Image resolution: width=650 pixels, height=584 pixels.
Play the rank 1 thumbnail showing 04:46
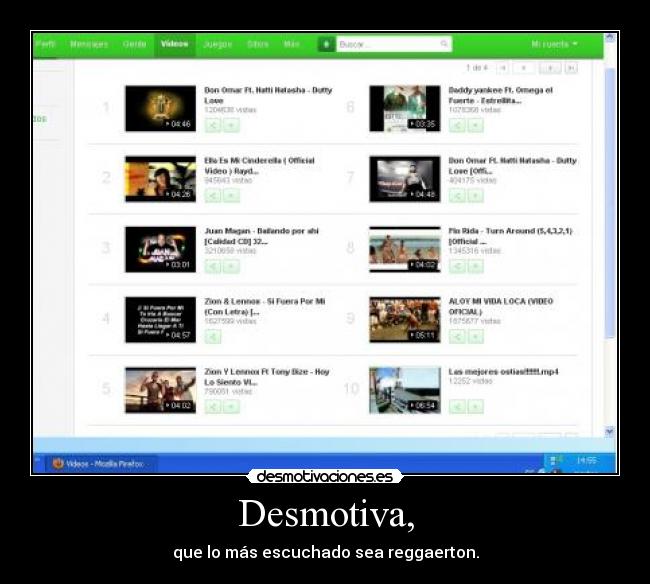pyautogui.click(x=160, y=108)
